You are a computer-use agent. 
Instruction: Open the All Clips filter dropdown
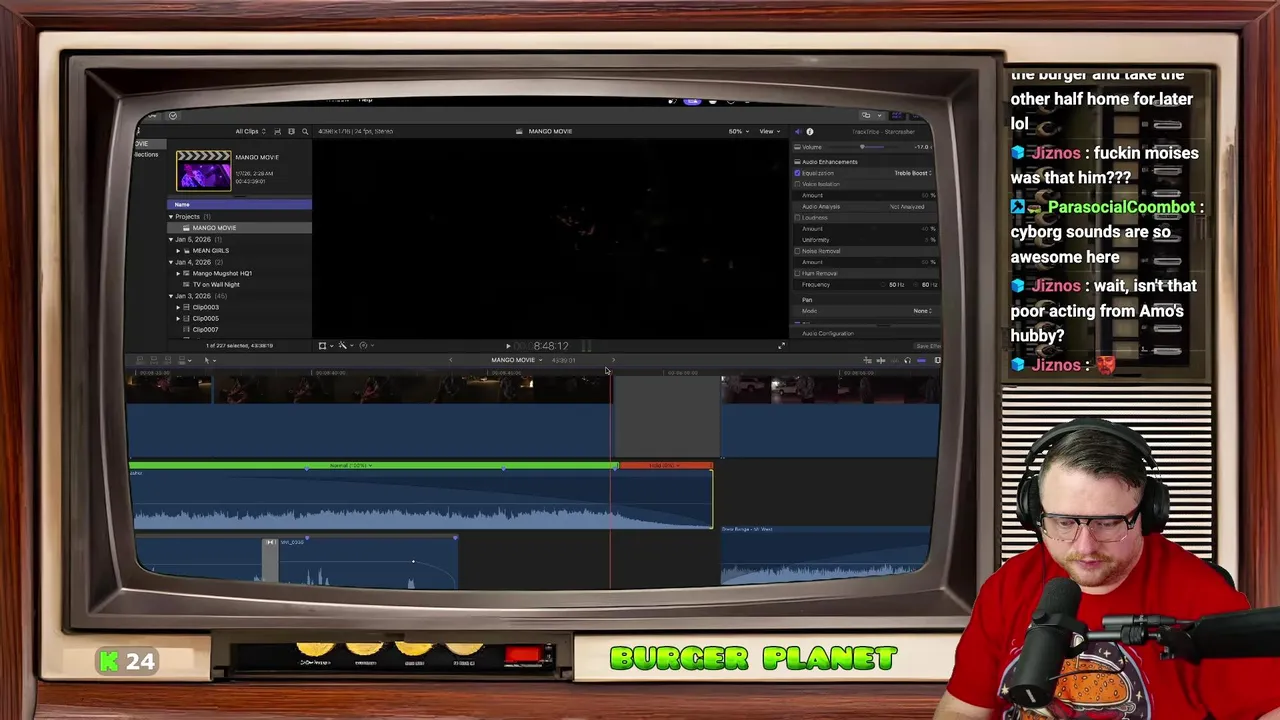[251, 131]
